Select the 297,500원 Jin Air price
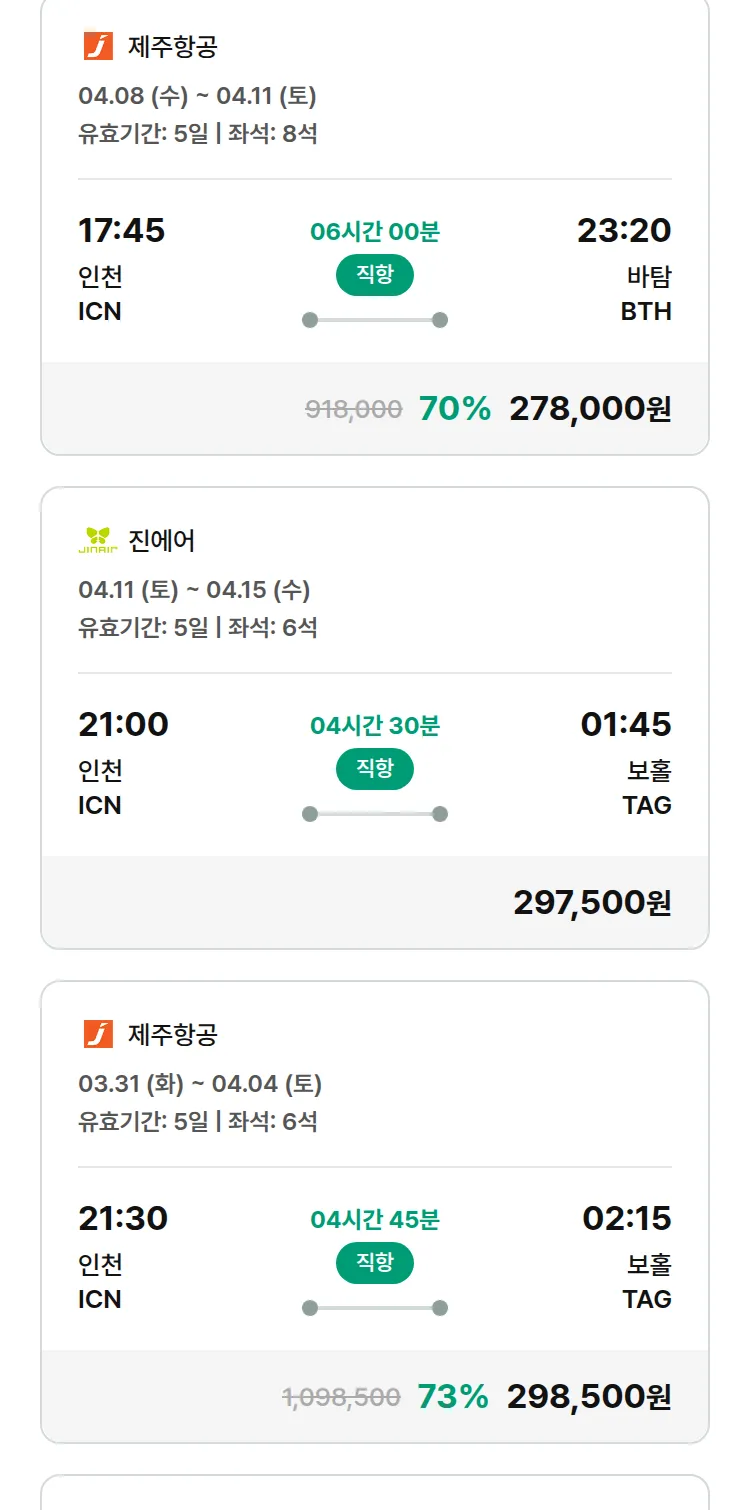Viewport: 750px width, 1510px height. pos(592,902)
